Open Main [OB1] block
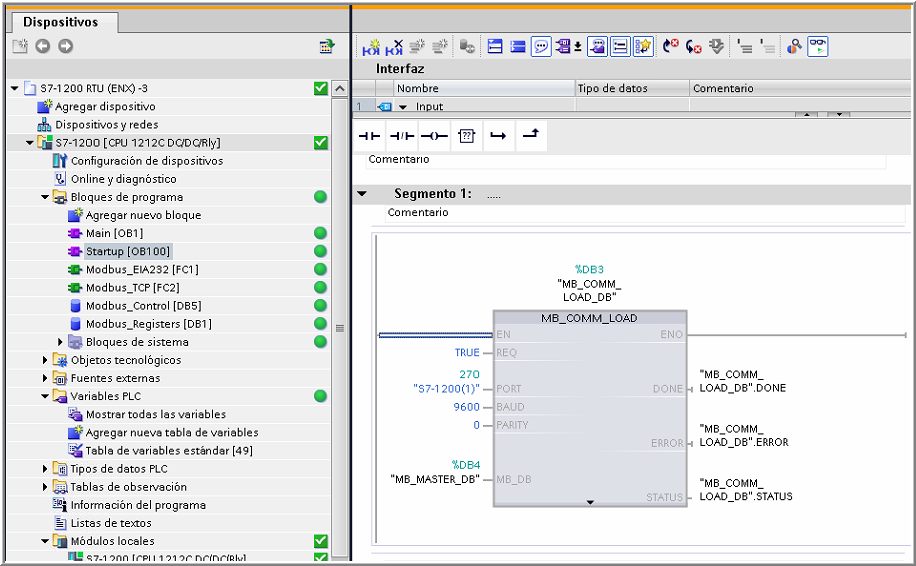 point(114,233)
